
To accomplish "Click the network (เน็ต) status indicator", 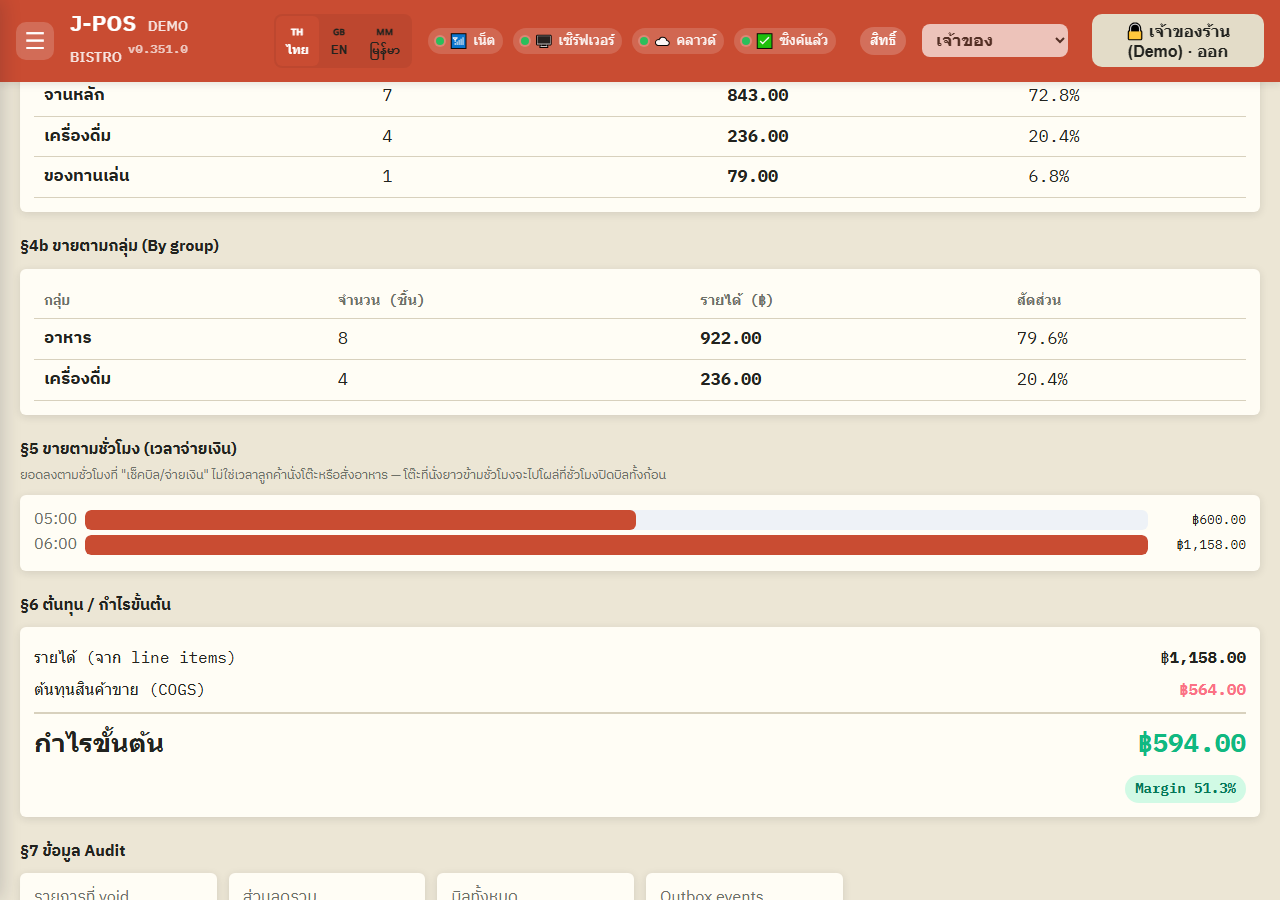I will coord(465,41).
